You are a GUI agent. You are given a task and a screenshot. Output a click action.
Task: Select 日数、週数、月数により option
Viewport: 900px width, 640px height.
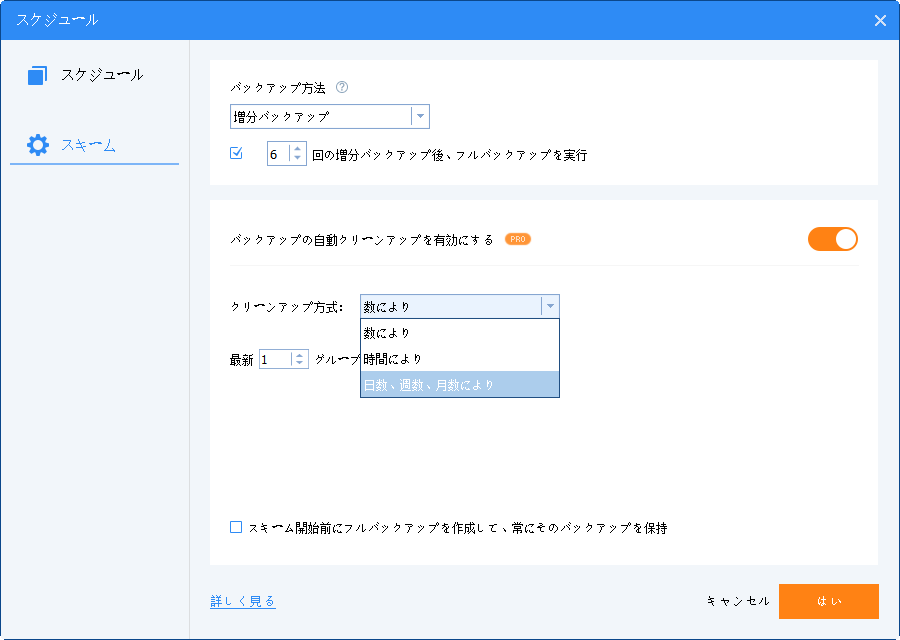tap(429, 384)
